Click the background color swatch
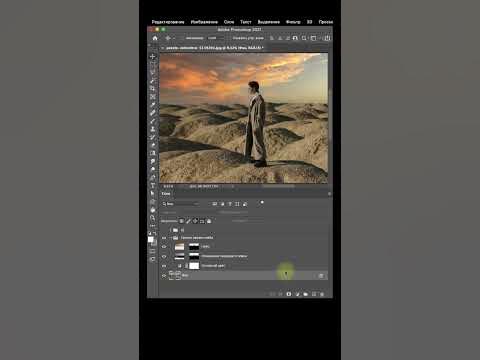 [x=154, y=243]
